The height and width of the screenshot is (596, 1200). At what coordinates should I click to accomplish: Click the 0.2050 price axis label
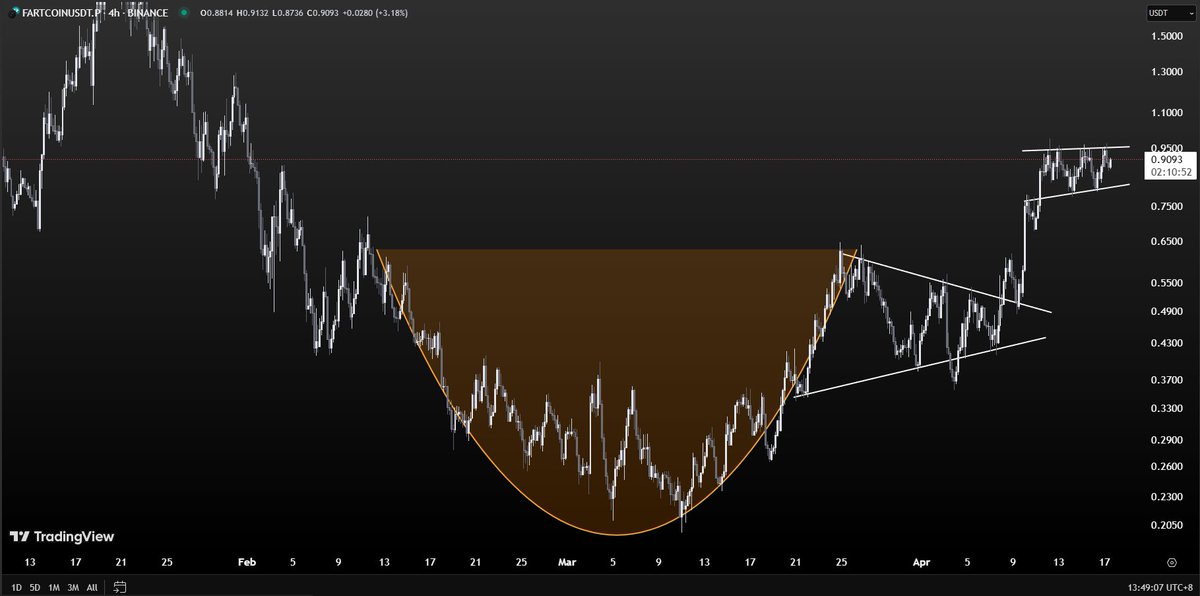point(1167,526)
